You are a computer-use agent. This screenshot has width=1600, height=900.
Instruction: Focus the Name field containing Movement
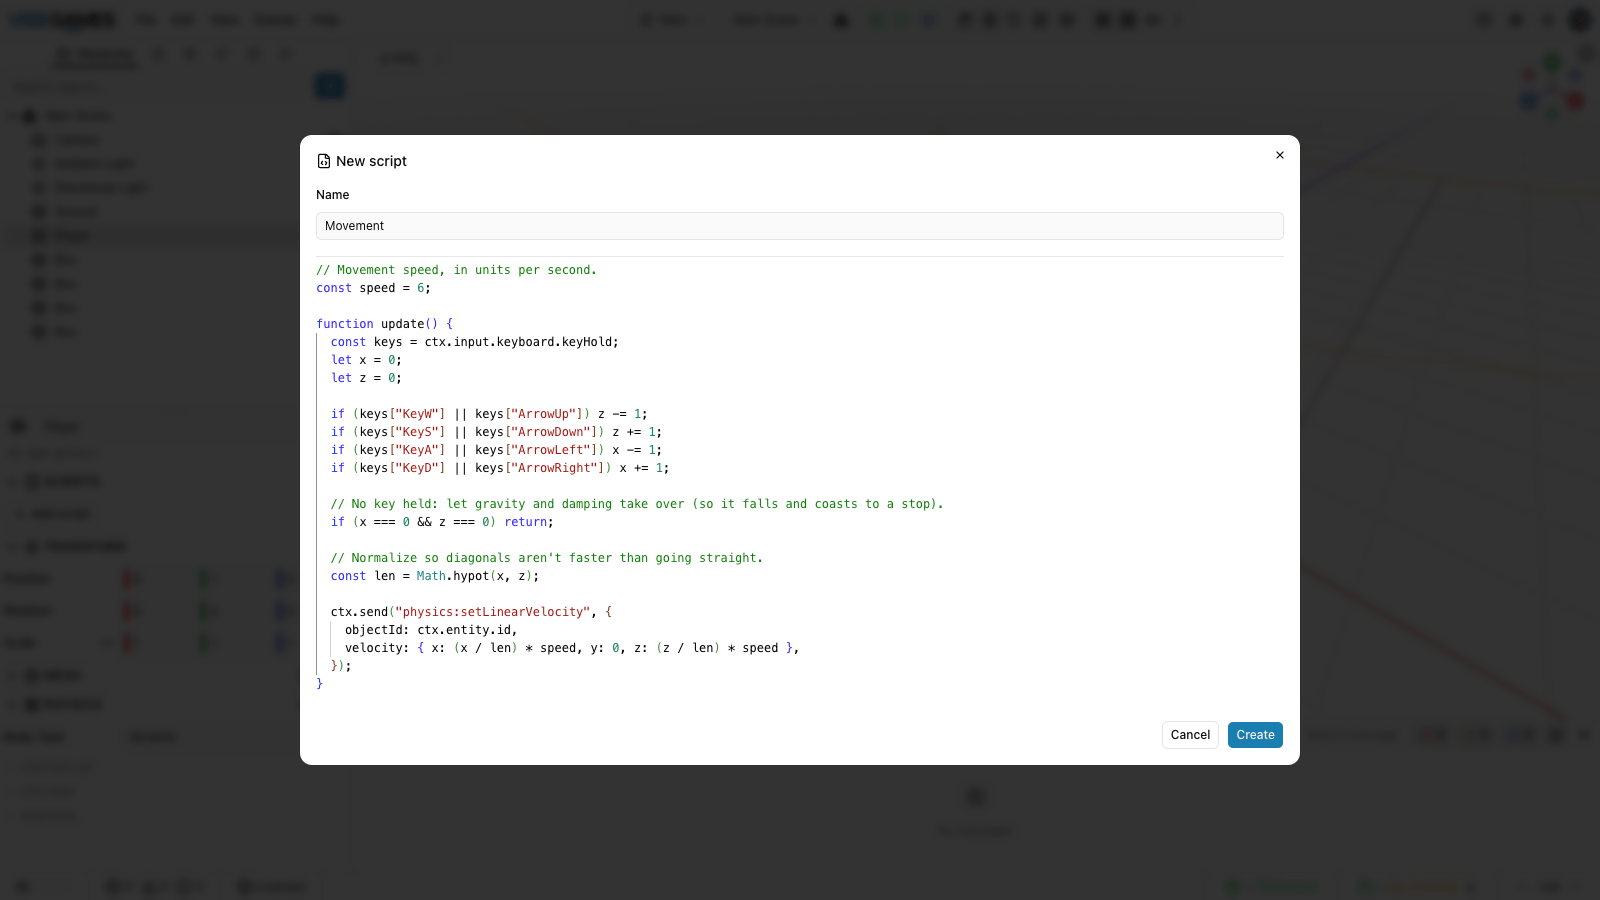(x=800, y=226)
